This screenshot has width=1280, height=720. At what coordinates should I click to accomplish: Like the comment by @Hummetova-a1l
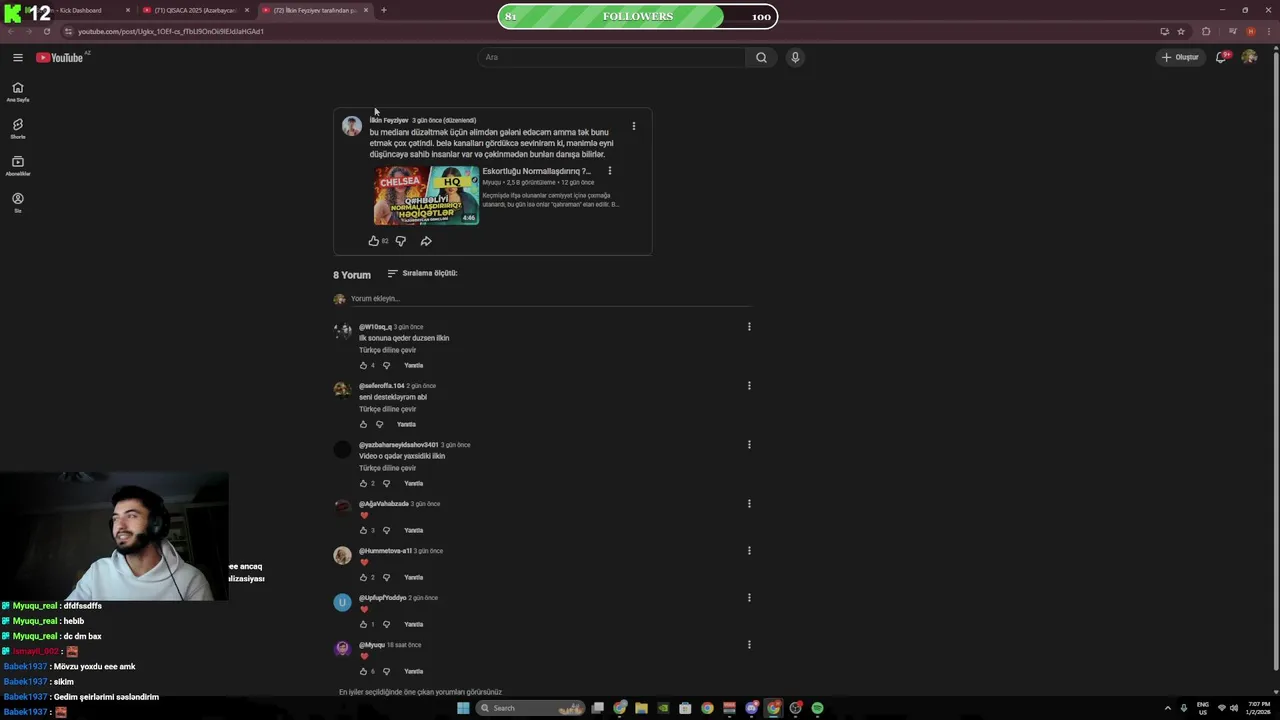[x=363, y=577]
